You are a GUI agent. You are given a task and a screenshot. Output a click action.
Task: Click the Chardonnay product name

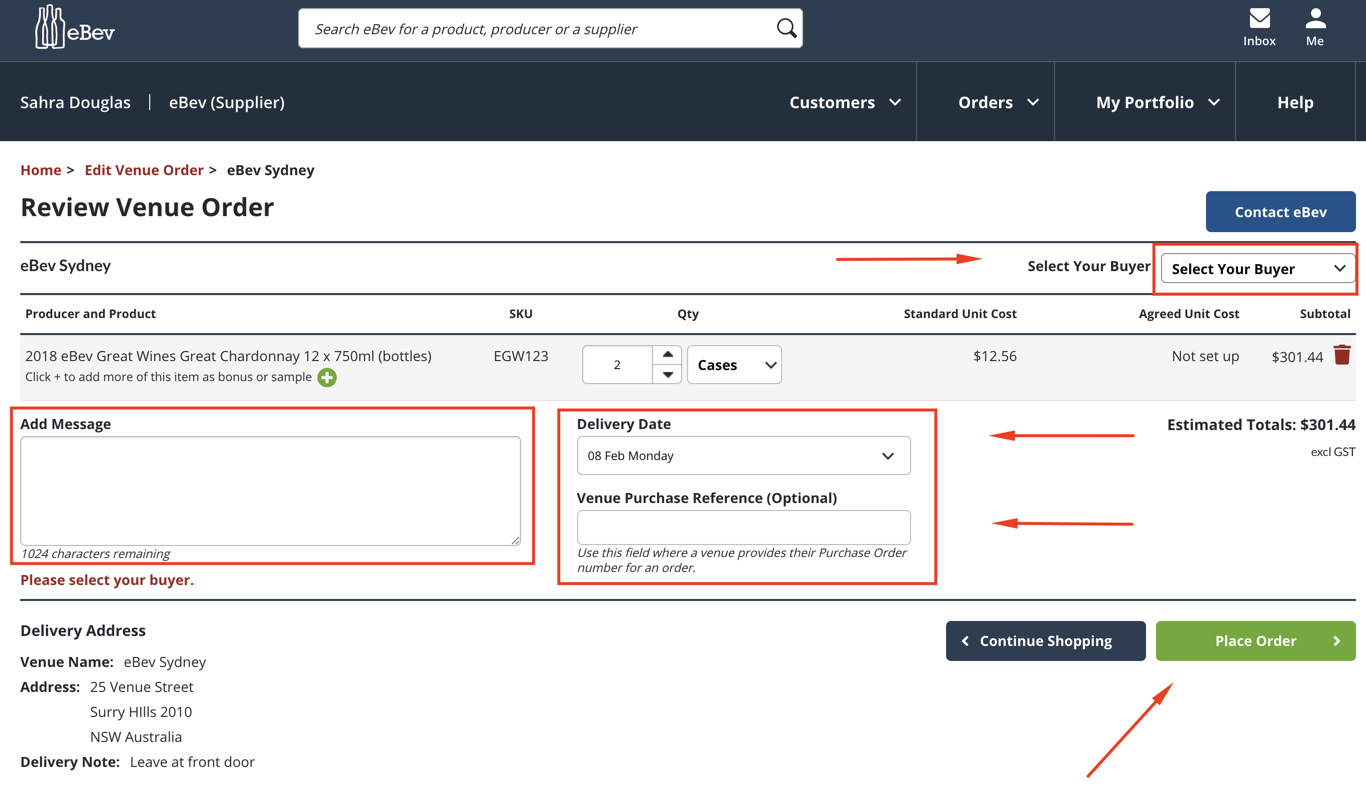pos(228,356)
